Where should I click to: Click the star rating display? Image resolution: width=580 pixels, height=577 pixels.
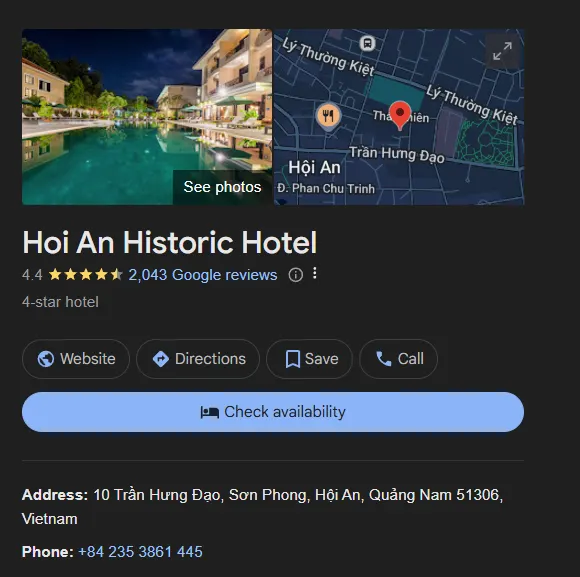(x=85, y=275)
